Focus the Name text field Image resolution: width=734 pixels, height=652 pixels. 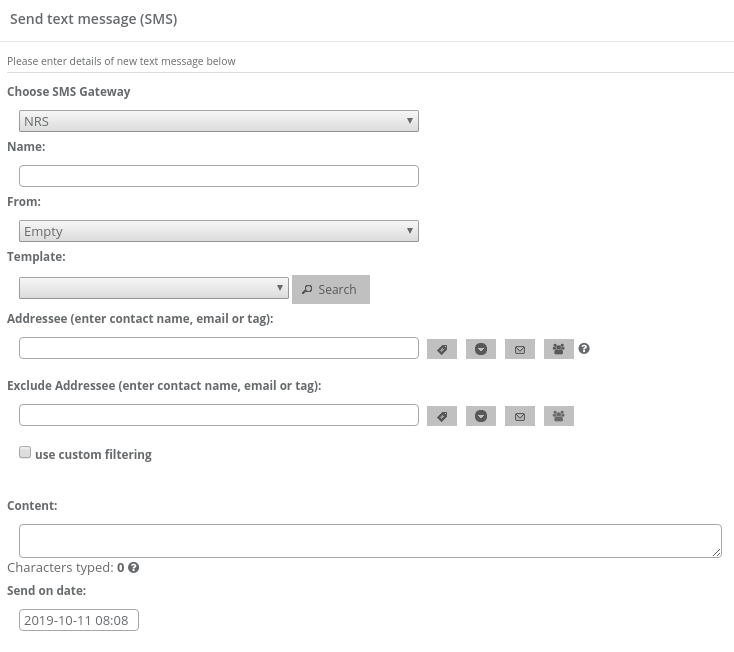pos(218,176)
